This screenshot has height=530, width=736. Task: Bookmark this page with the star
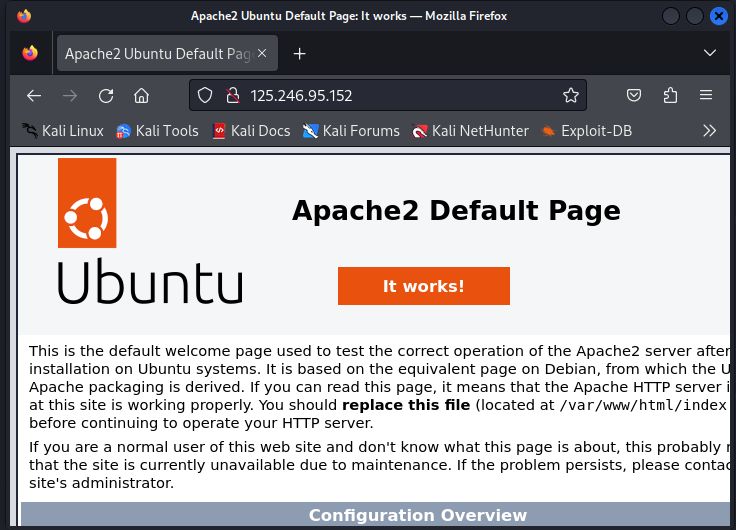[571, 95]
